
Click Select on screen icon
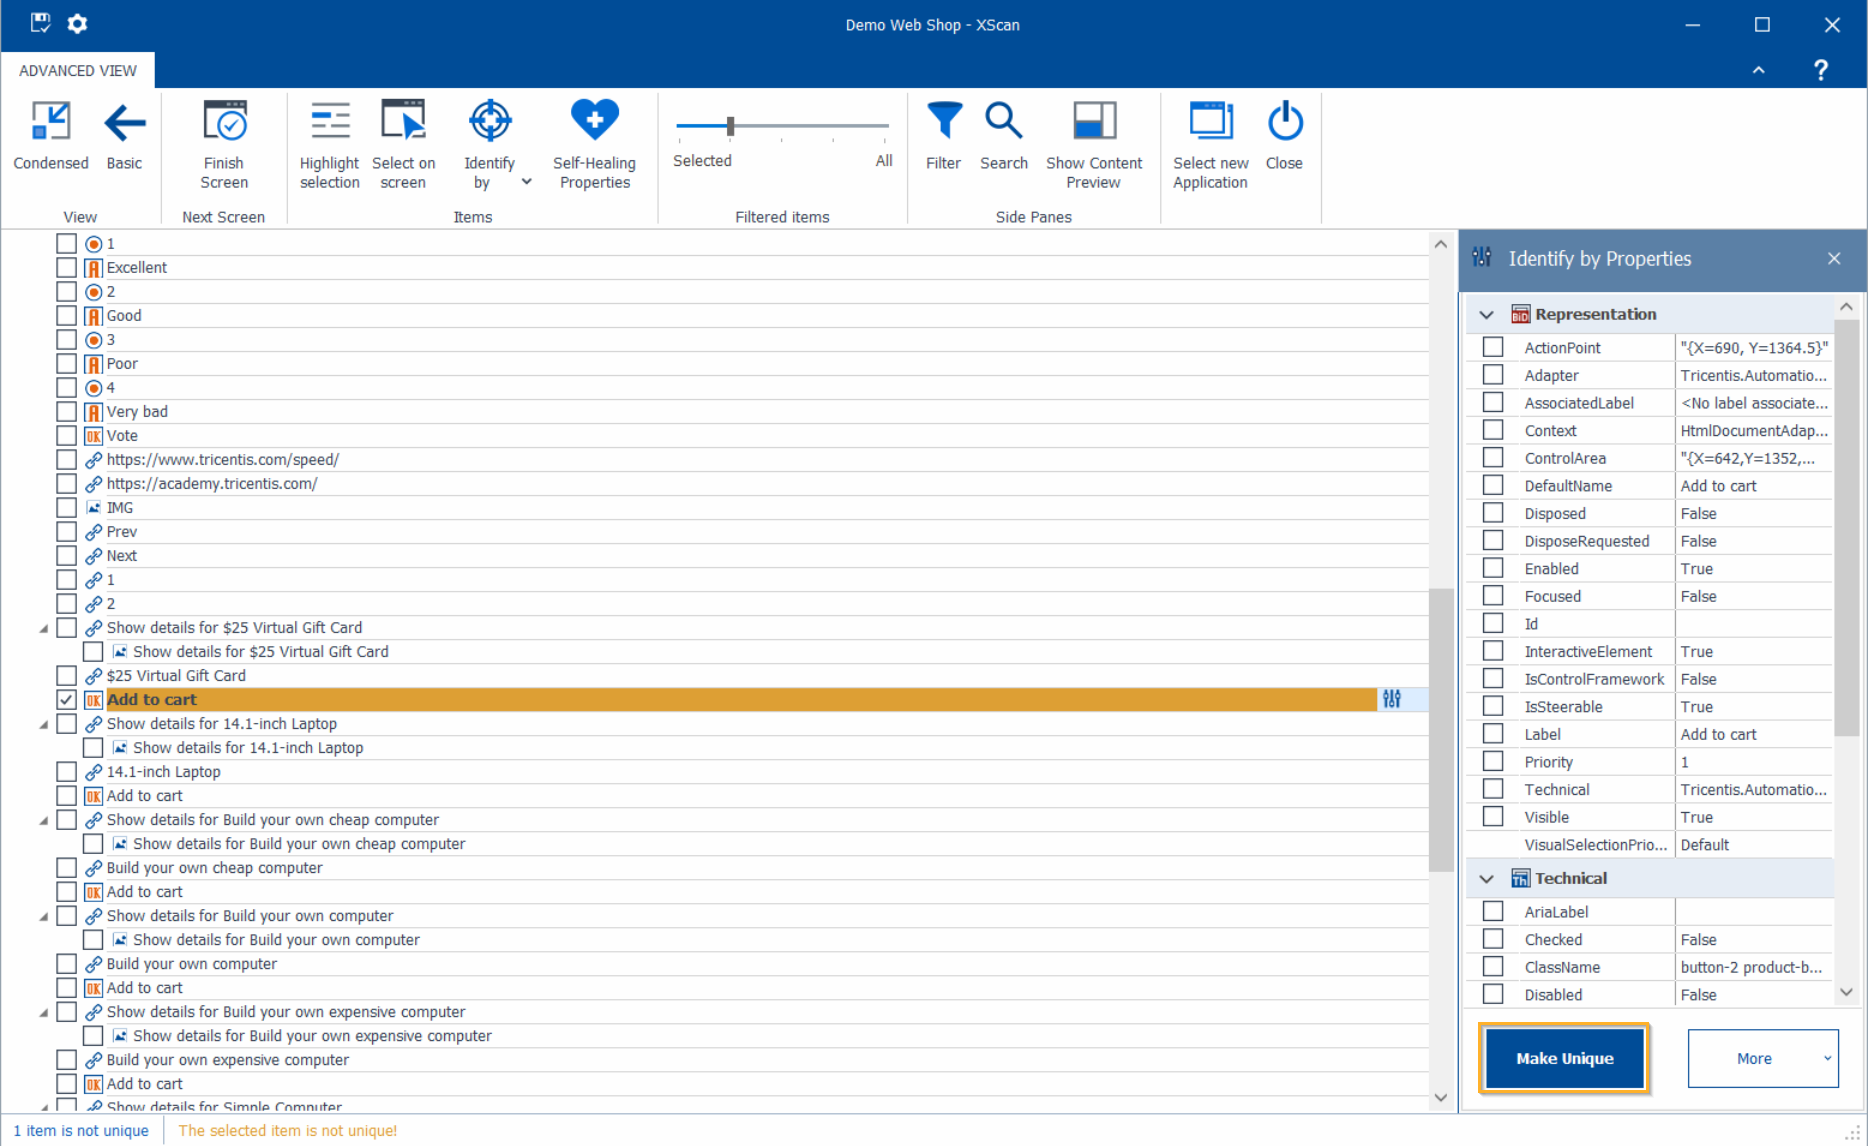tap(403, 124)
